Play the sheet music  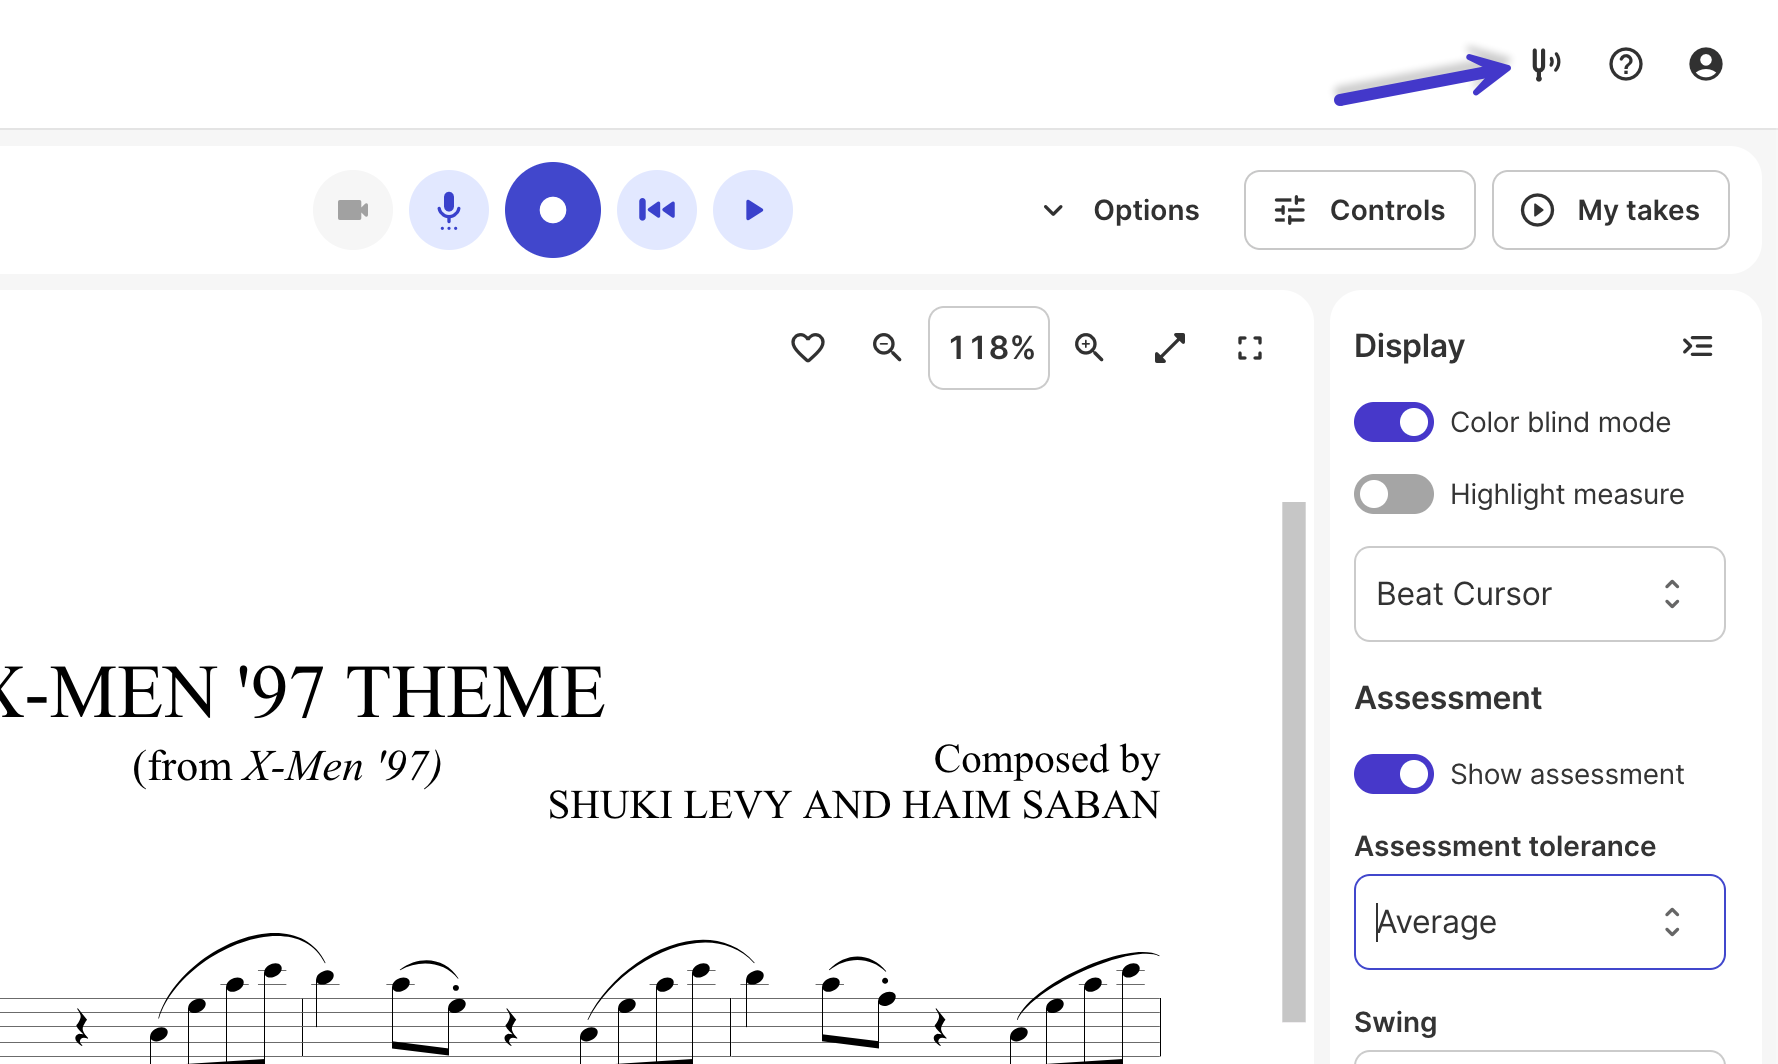pyautogui.click(x=753, y=210)
